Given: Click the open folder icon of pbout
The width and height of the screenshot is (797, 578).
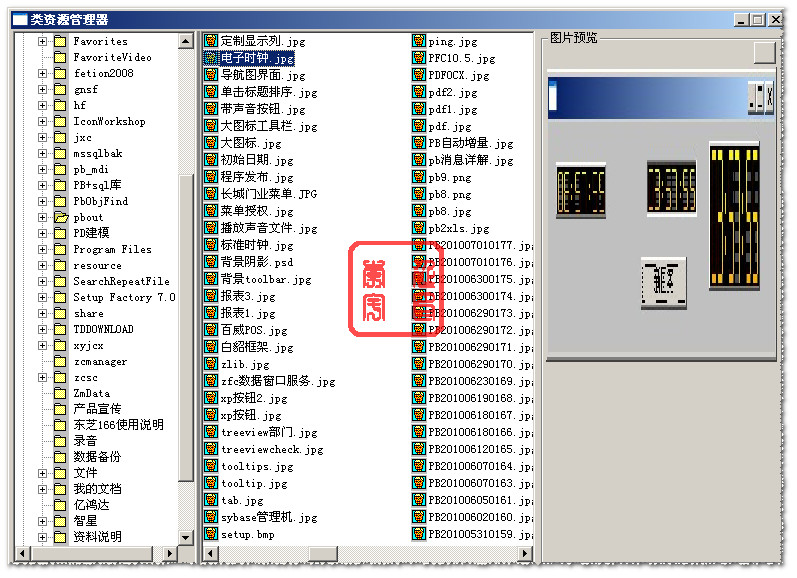Looking at the screenshot, I should [61, 217].
